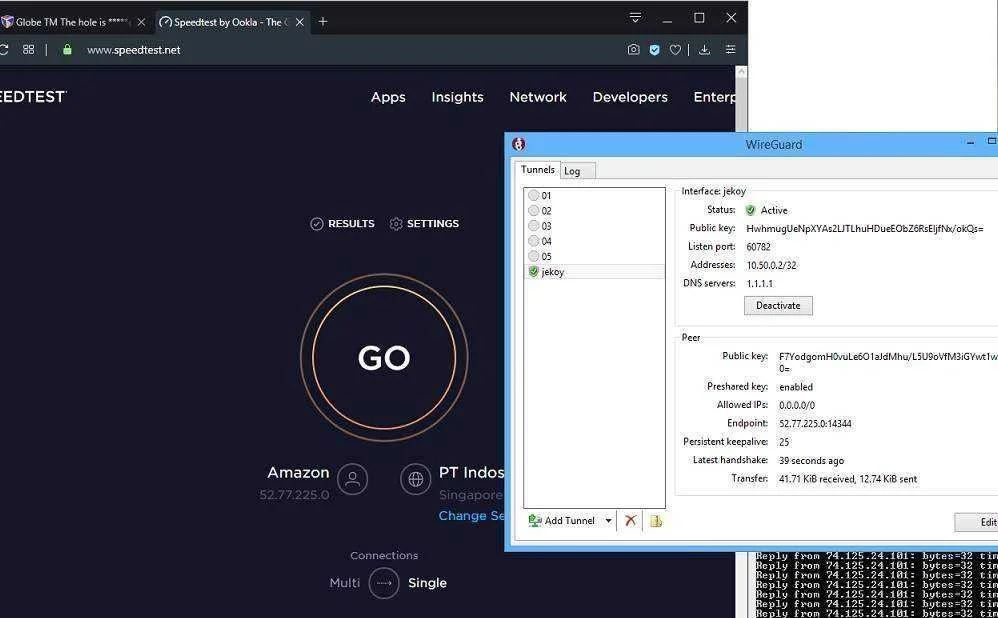Minimize the WireGuard window

point(970,143)
